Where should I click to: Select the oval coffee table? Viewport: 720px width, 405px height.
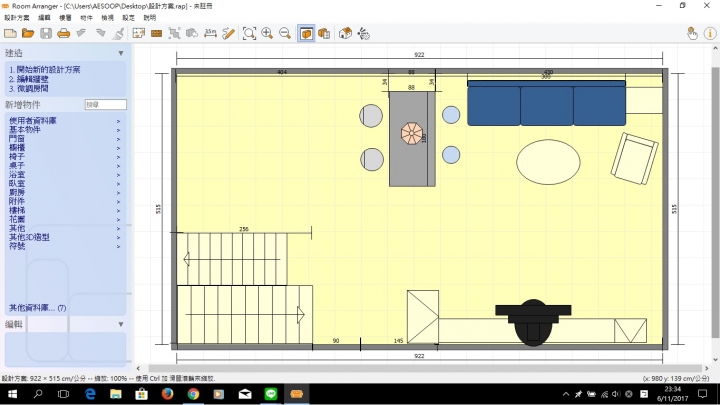tap(548, 162)
